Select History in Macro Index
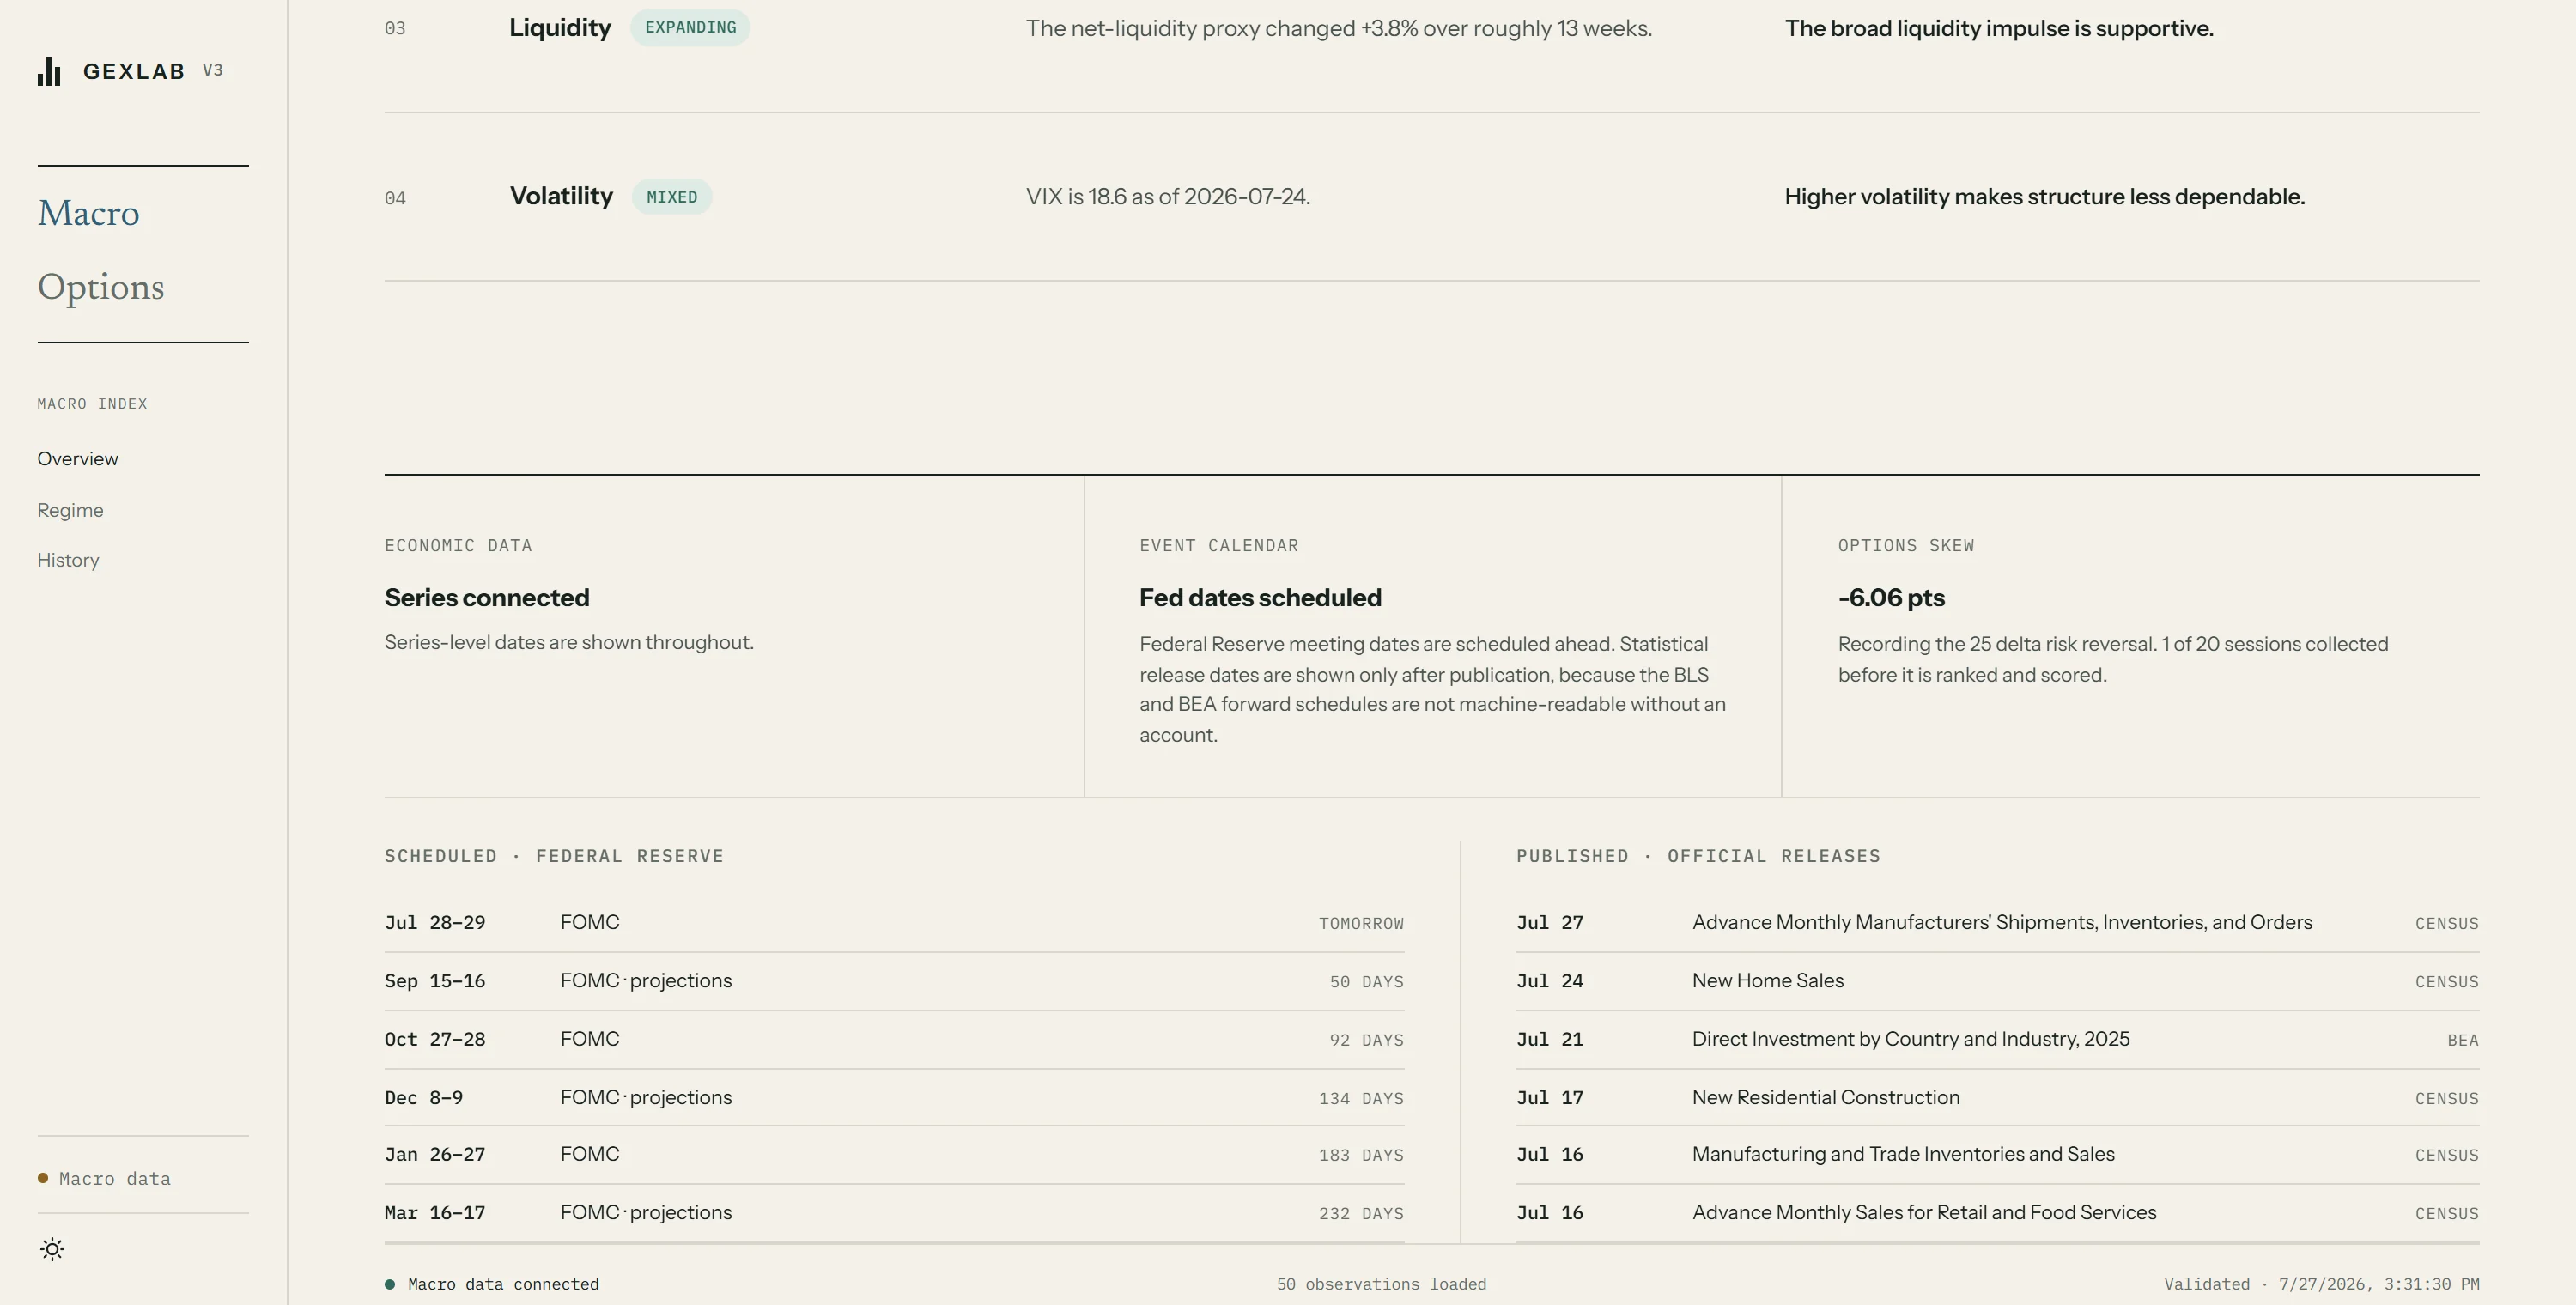This screenshot has width=2576, height=1305. (x=68, y=560)
